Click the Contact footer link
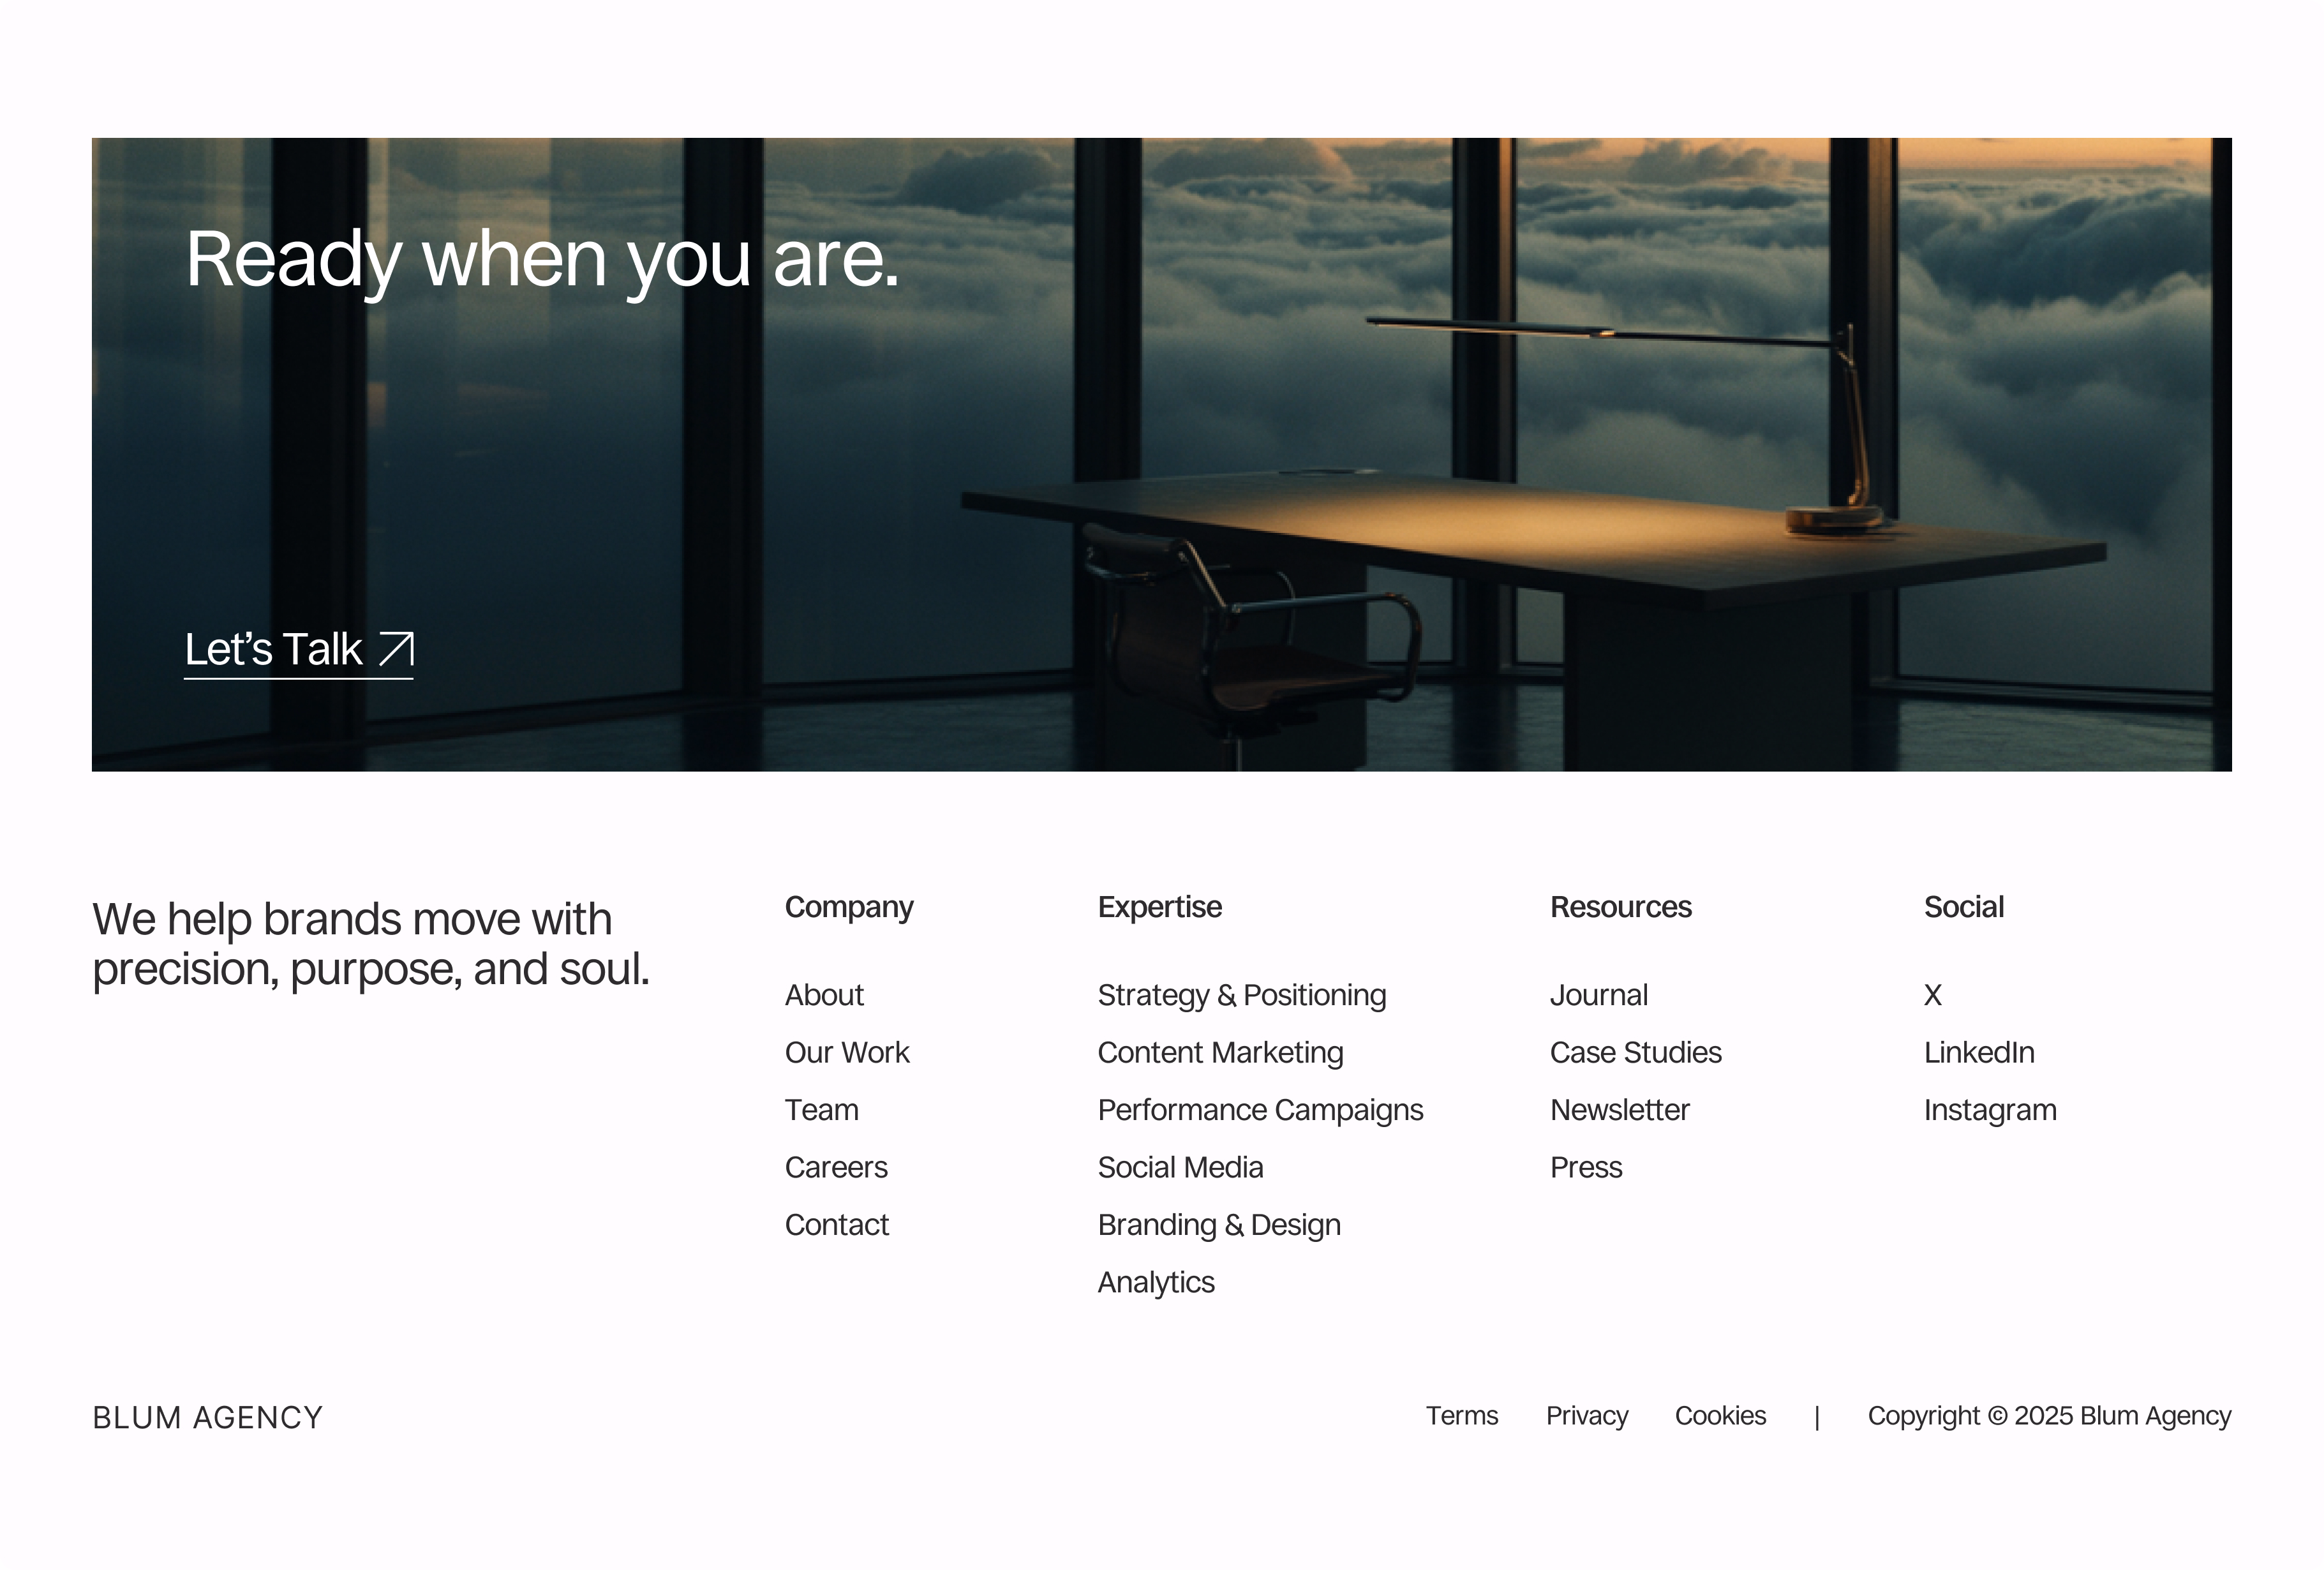This screenshot has width=2324, height=1570. point(837,1225)
